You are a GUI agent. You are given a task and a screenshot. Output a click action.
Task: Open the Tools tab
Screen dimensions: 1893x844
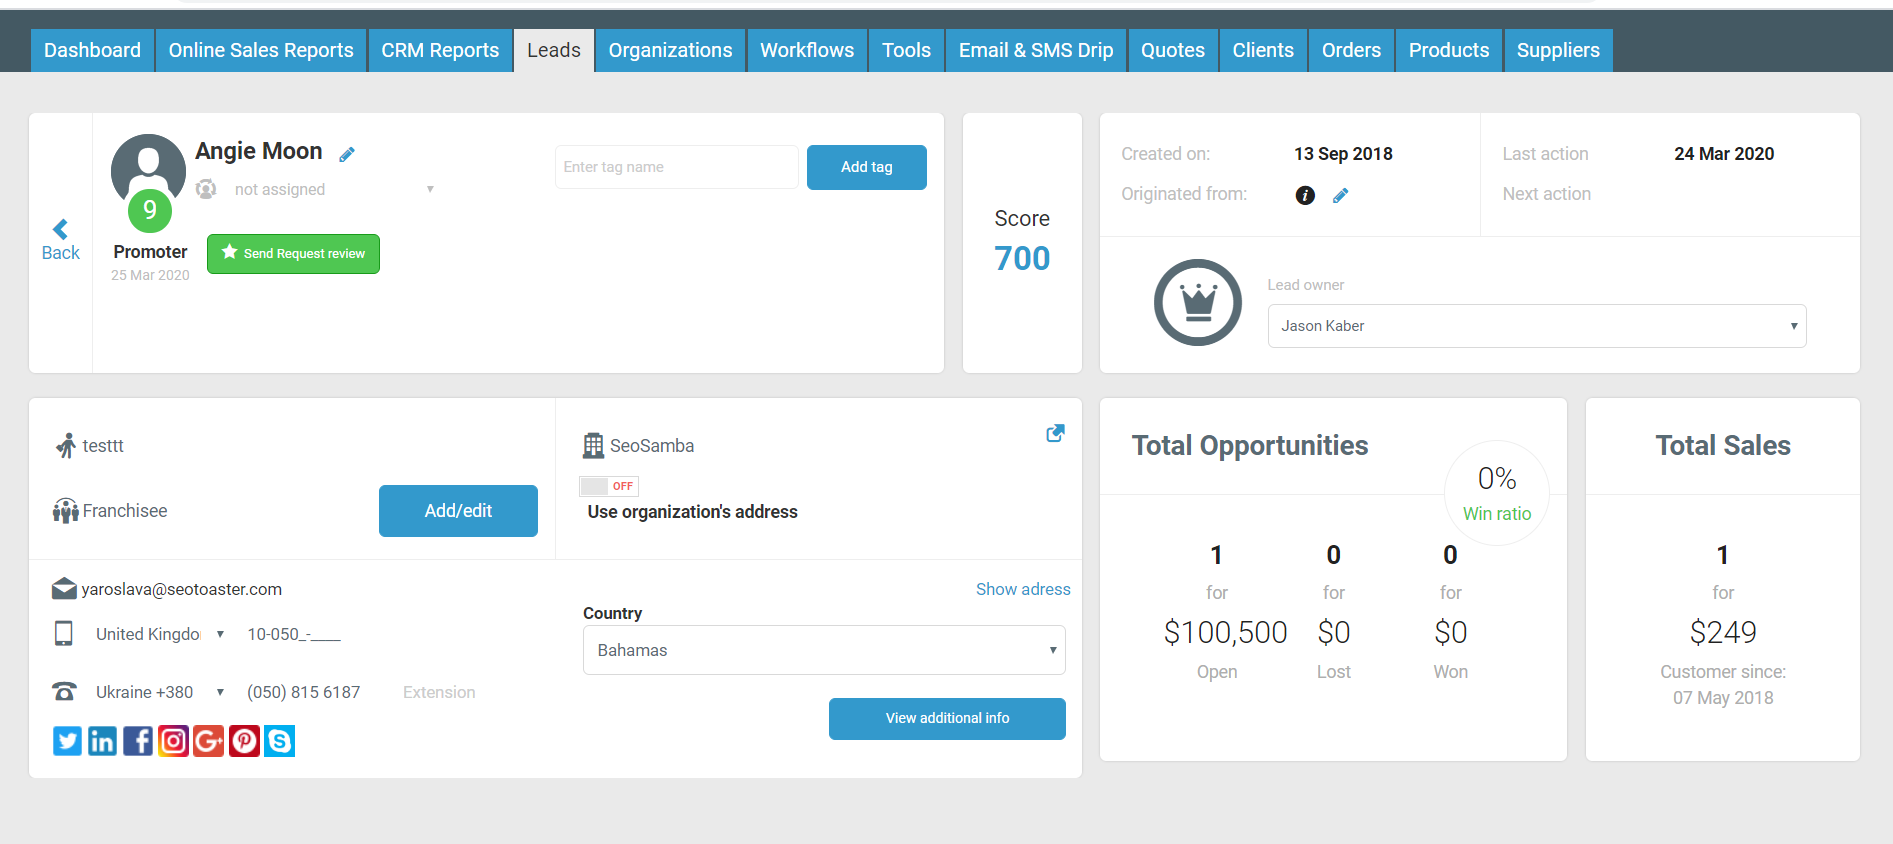point(906,50)
